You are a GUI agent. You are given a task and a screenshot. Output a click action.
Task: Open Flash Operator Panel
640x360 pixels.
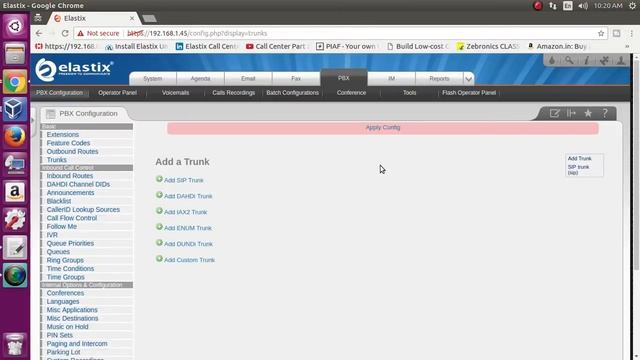pos(469,93)
